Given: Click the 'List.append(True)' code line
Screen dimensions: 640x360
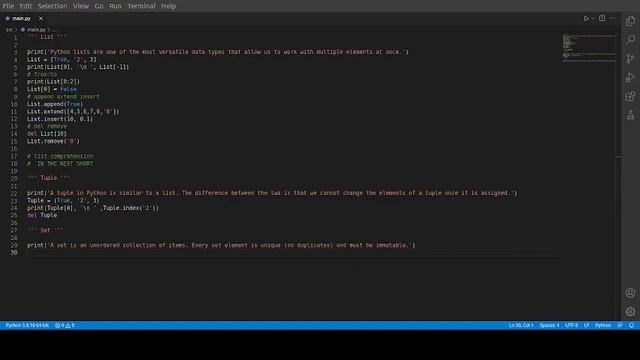Looking at the screenshot, I should [x=55, y=104].
